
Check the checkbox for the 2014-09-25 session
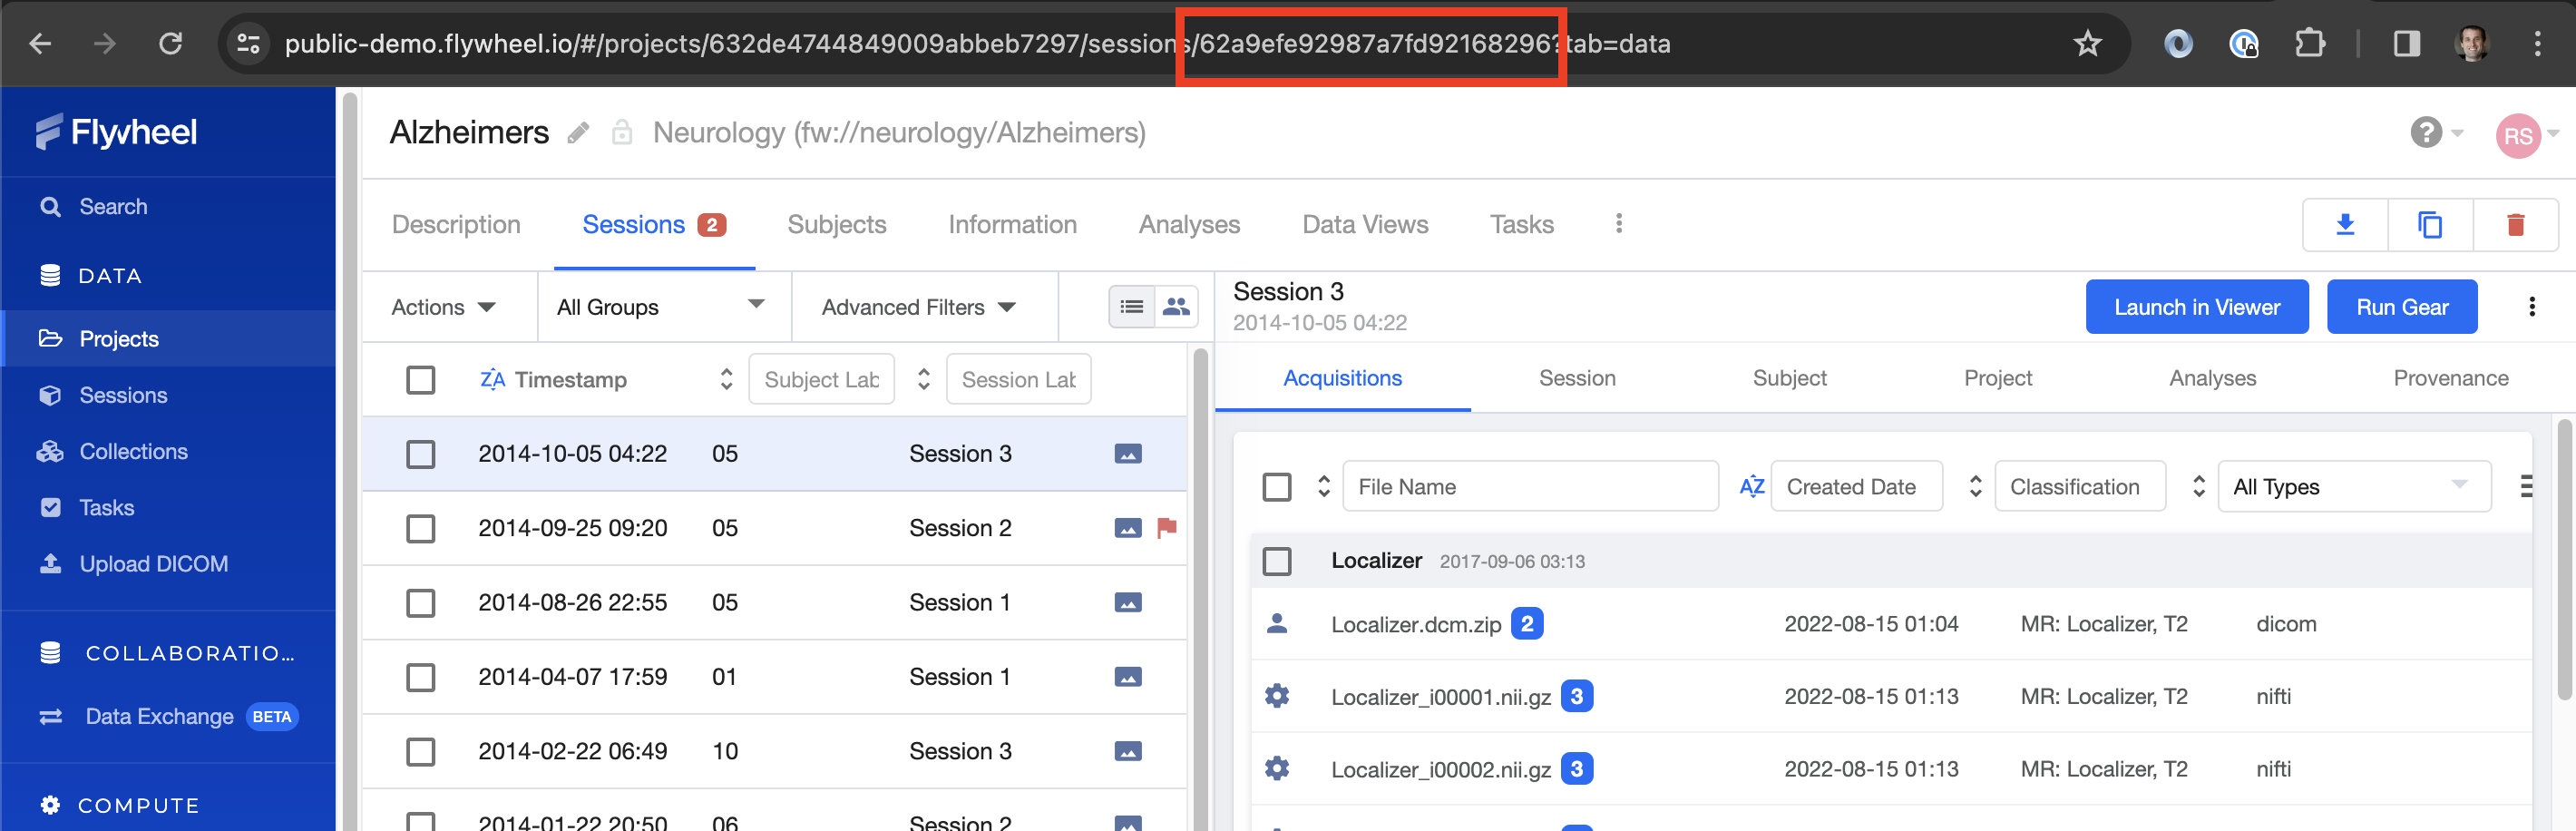click(x=421, y=528)
